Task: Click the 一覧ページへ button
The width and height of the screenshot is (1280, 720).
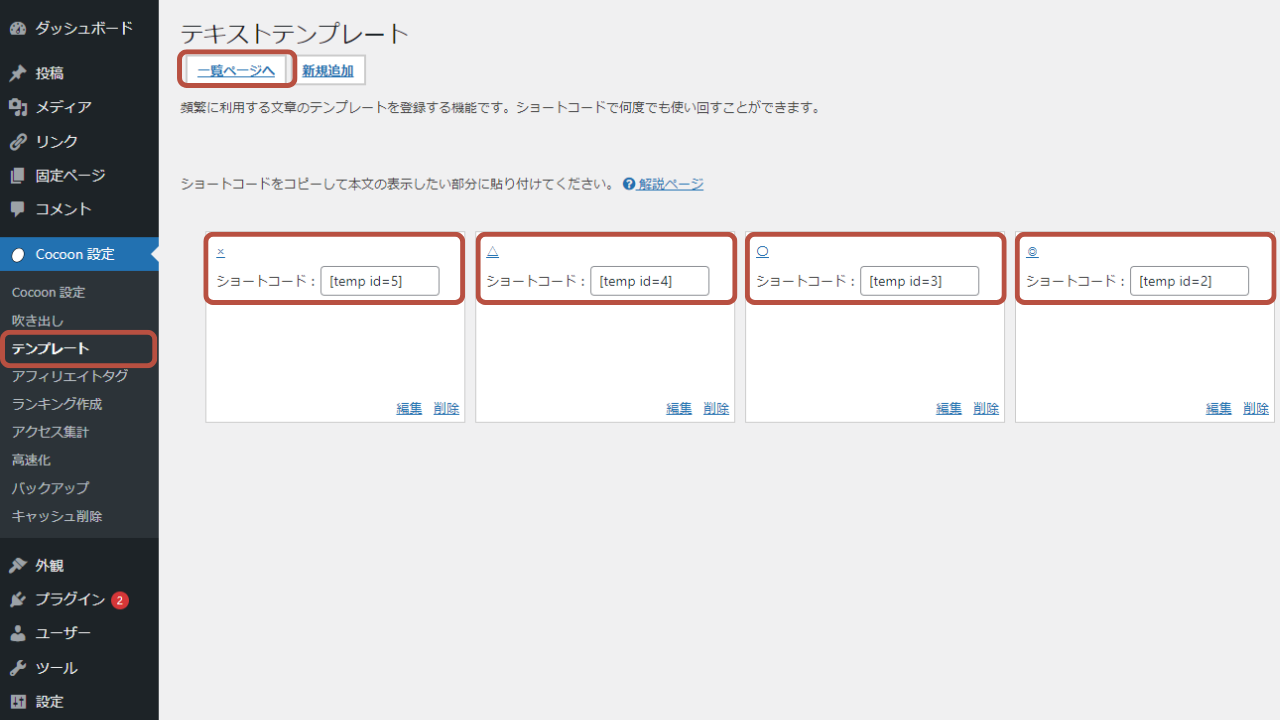Action: [236, 70]
